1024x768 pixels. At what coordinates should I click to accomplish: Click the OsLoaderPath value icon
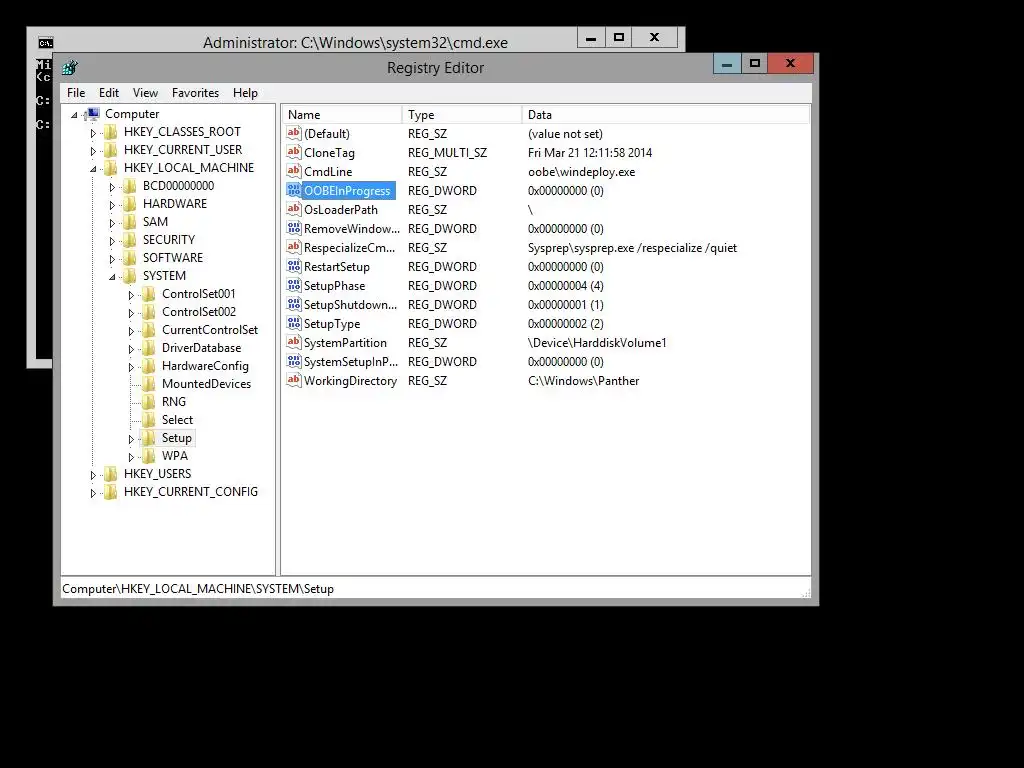(x=294, y=209)
